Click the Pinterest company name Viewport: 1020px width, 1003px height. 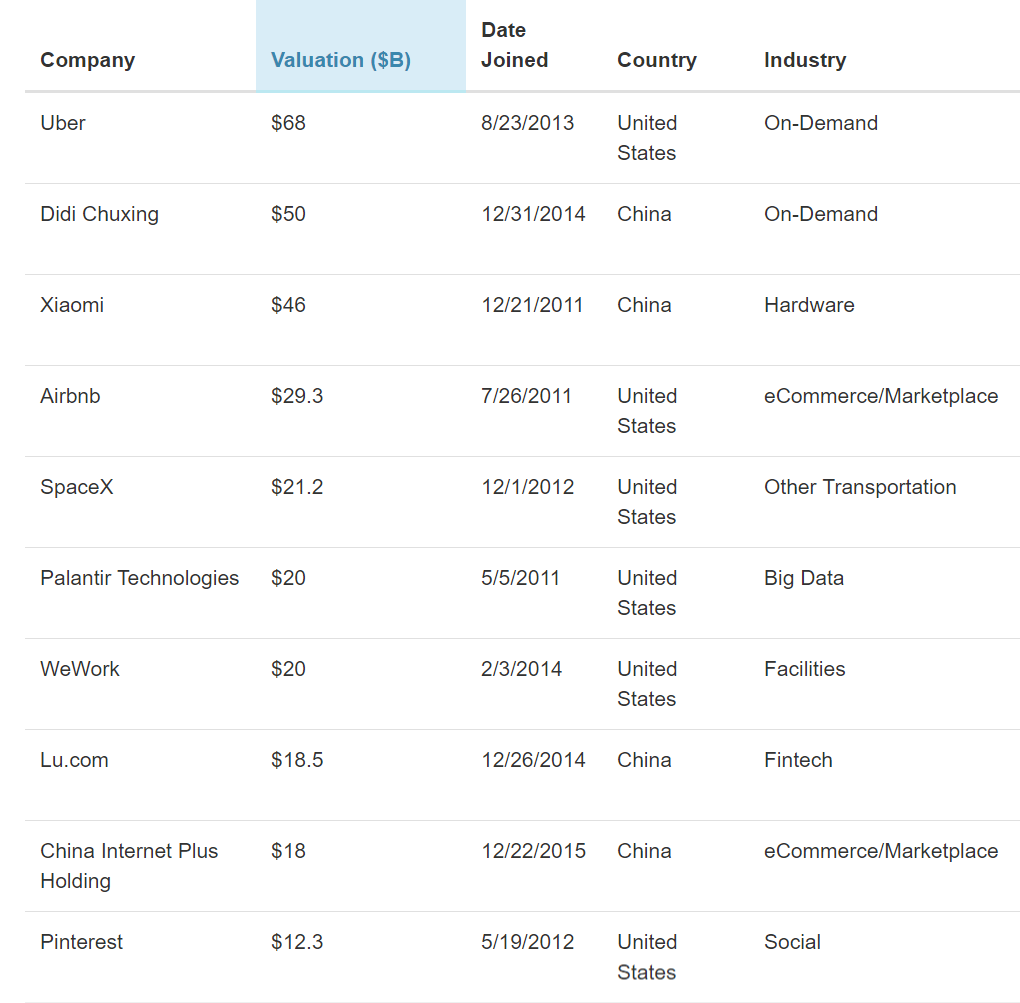[x=81, y=942]
